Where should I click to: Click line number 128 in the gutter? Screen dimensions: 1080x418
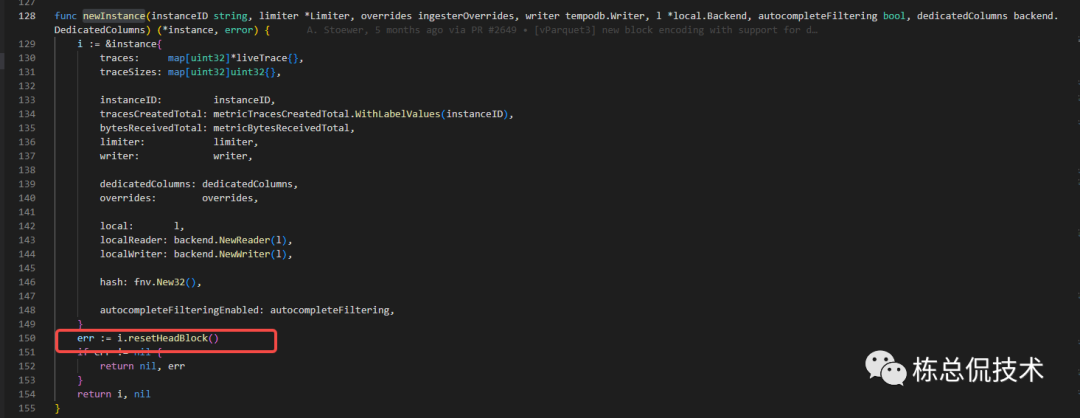pos(27,17)
